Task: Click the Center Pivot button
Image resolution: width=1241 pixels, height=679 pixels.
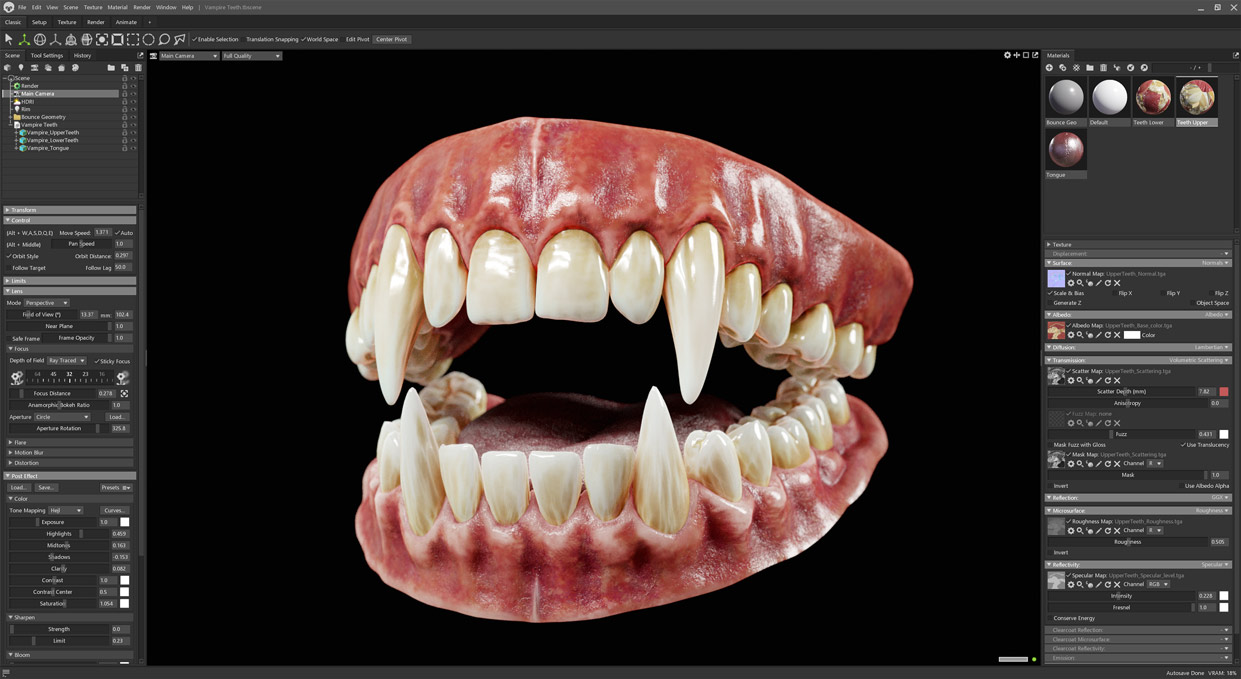Action: coord(390,39)
